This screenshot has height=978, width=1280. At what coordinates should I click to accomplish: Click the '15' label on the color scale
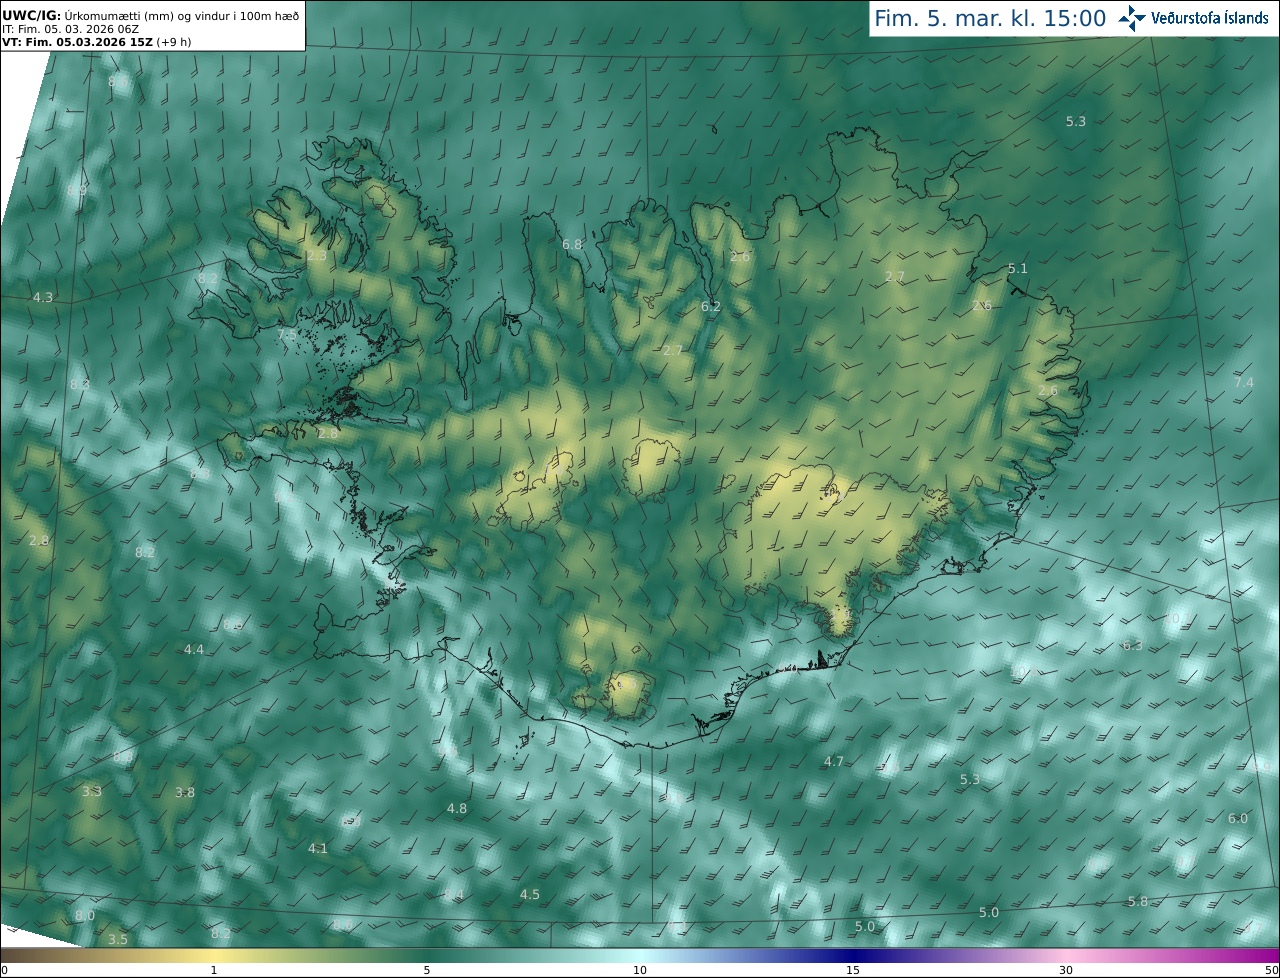click(853, 970)
